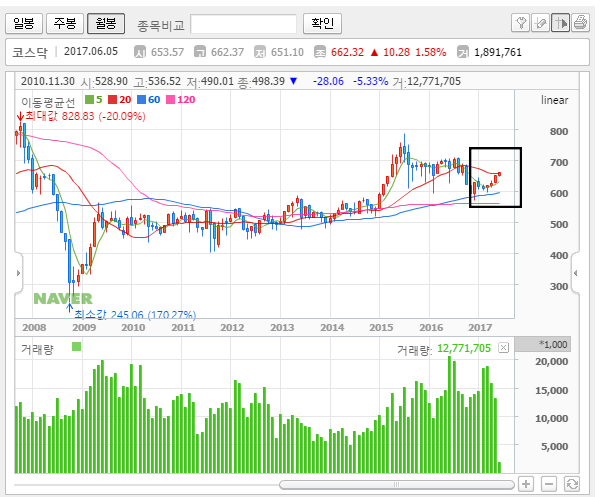Image resolution: width=616 pixels, height=497 pixels.
Task: Switch to the 주봉 weekly chart
Action: click(x=65, y=24)
